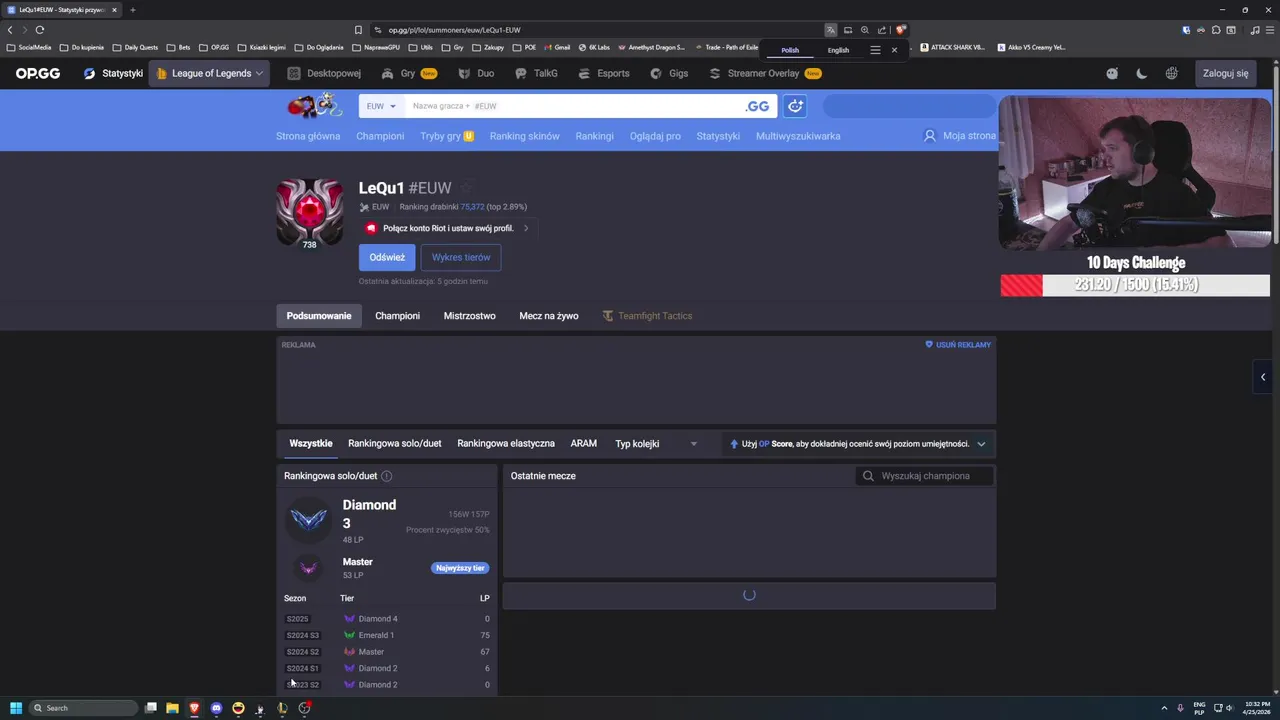Click the browser address bar URL
Screen dimensions: 1280x720
454,30
